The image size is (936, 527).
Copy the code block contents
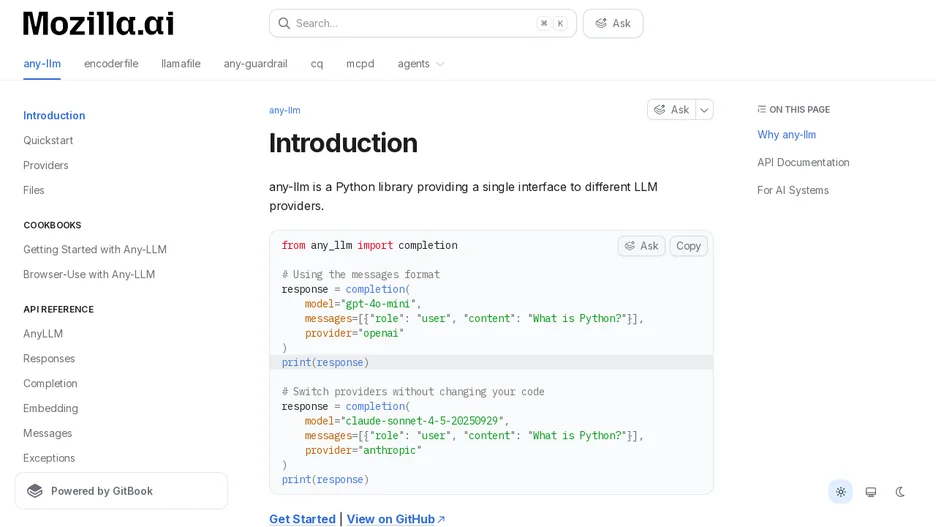[688, 246]
